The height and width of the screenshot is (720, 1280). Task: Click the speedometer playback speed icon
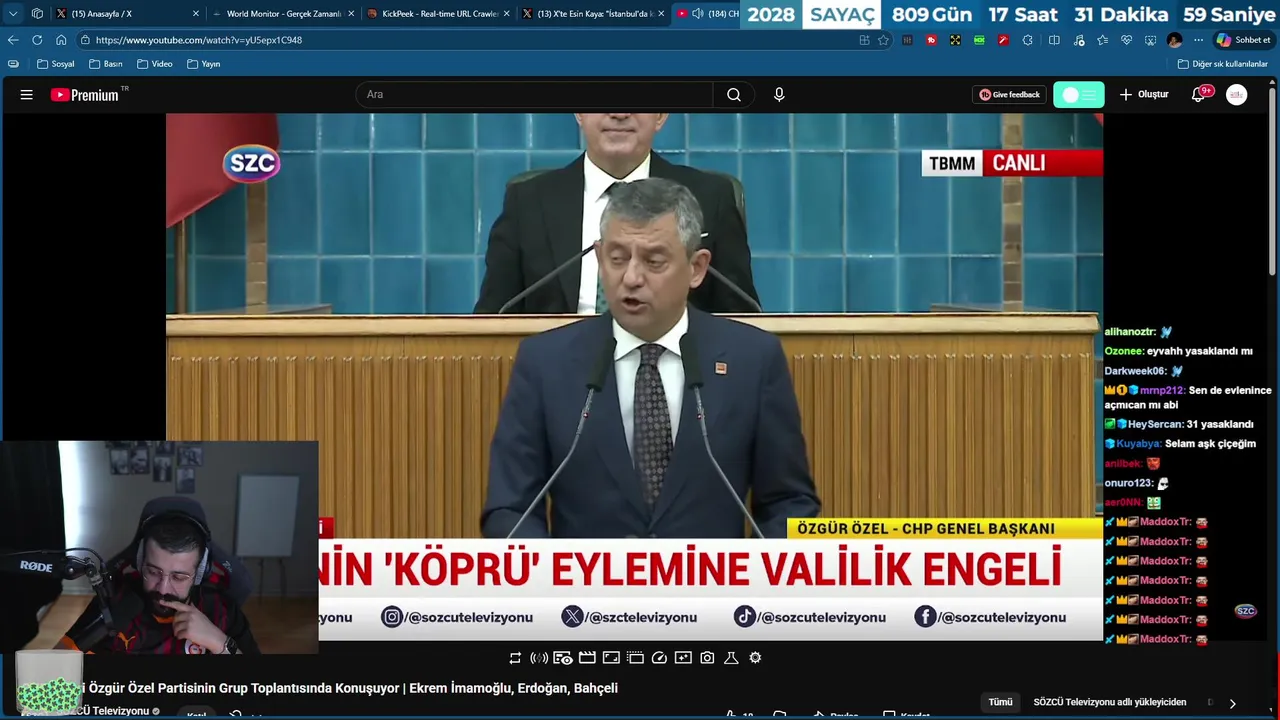[659, 658]
